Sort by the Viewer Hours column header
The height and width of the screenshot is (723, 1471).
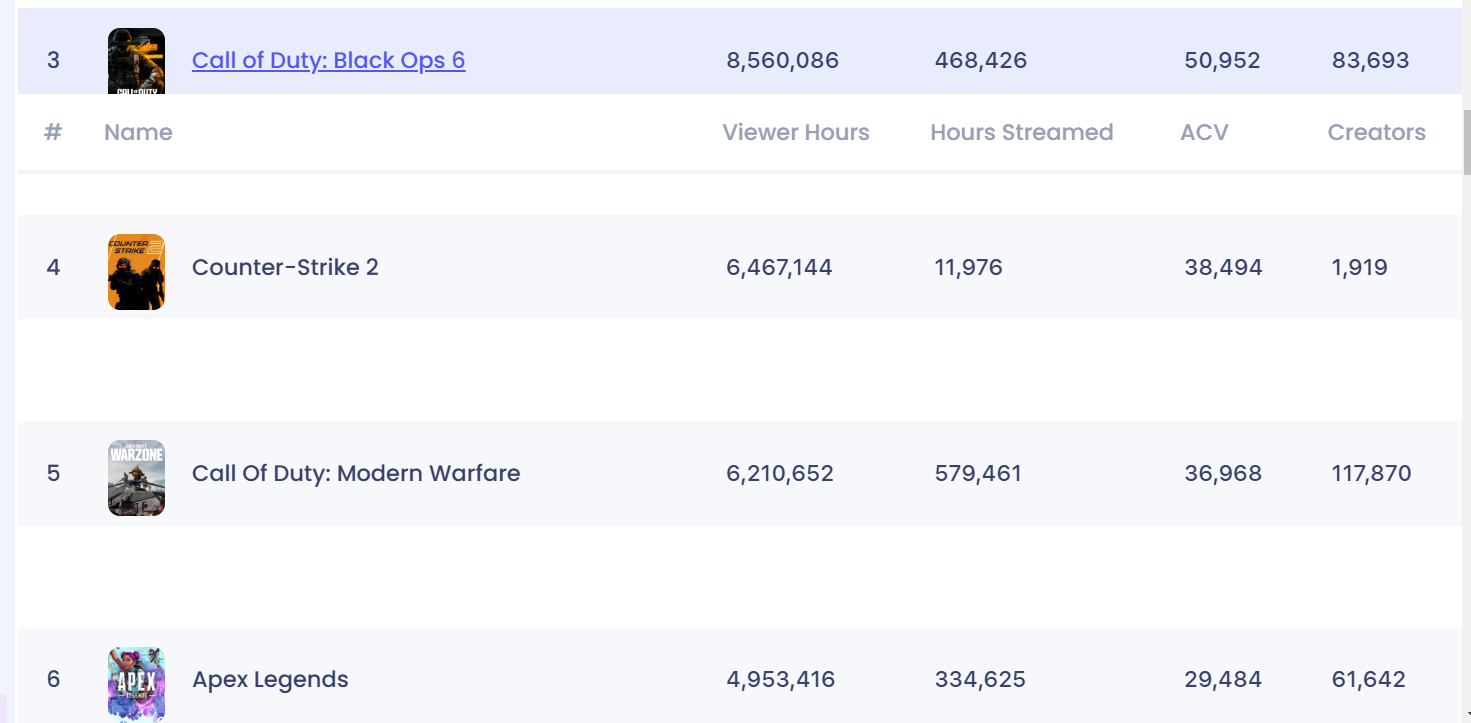click(795, 132)
